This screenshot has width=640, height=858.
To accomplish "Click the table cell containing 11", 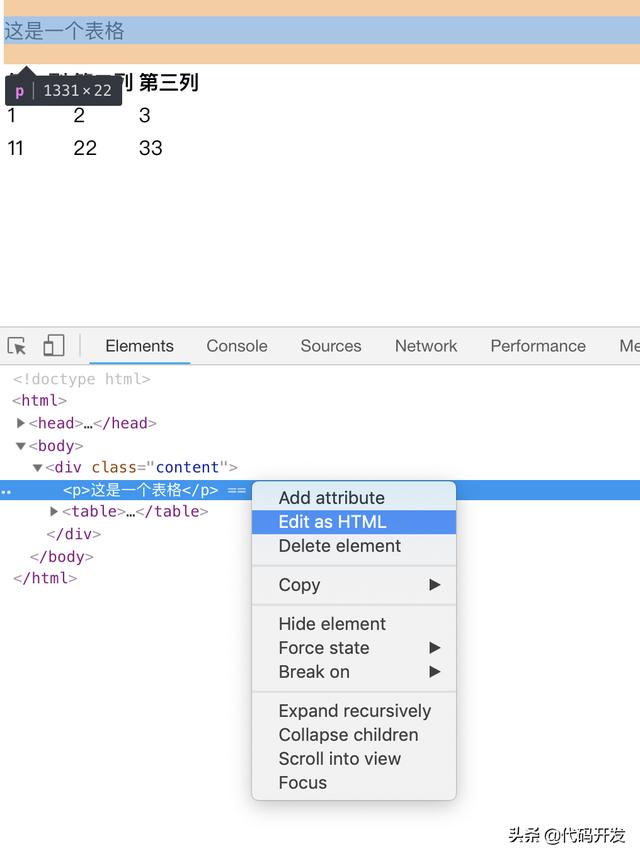I will click(15, 148).
